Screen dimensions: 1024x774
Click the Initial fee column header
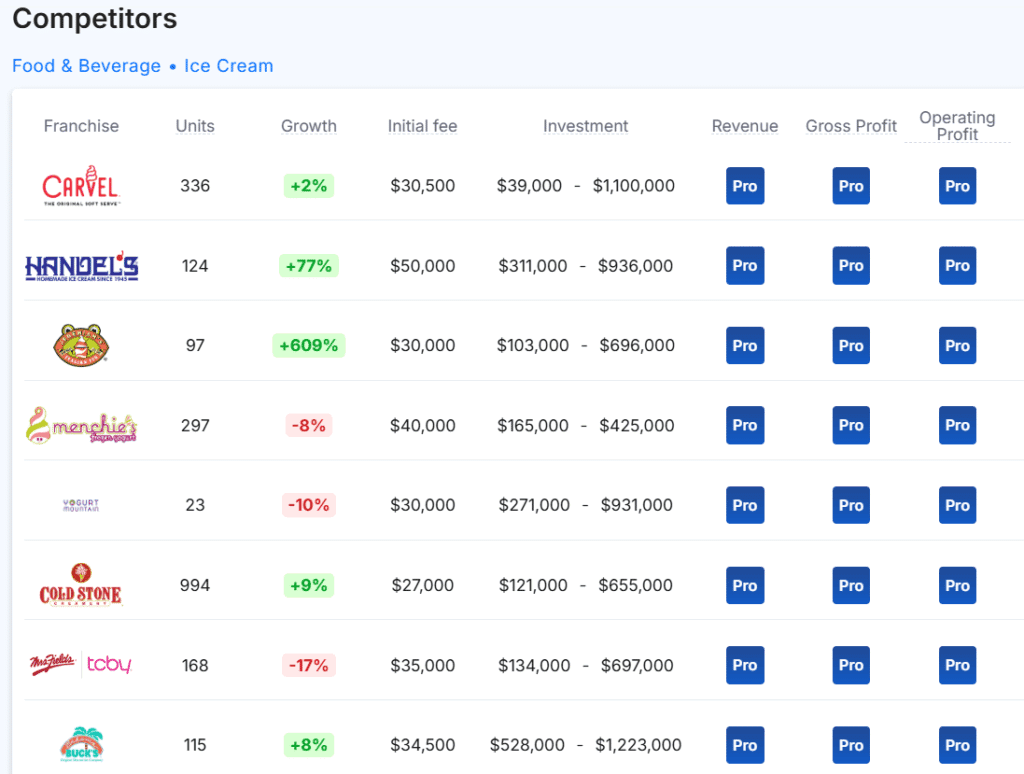coord(423,125)
